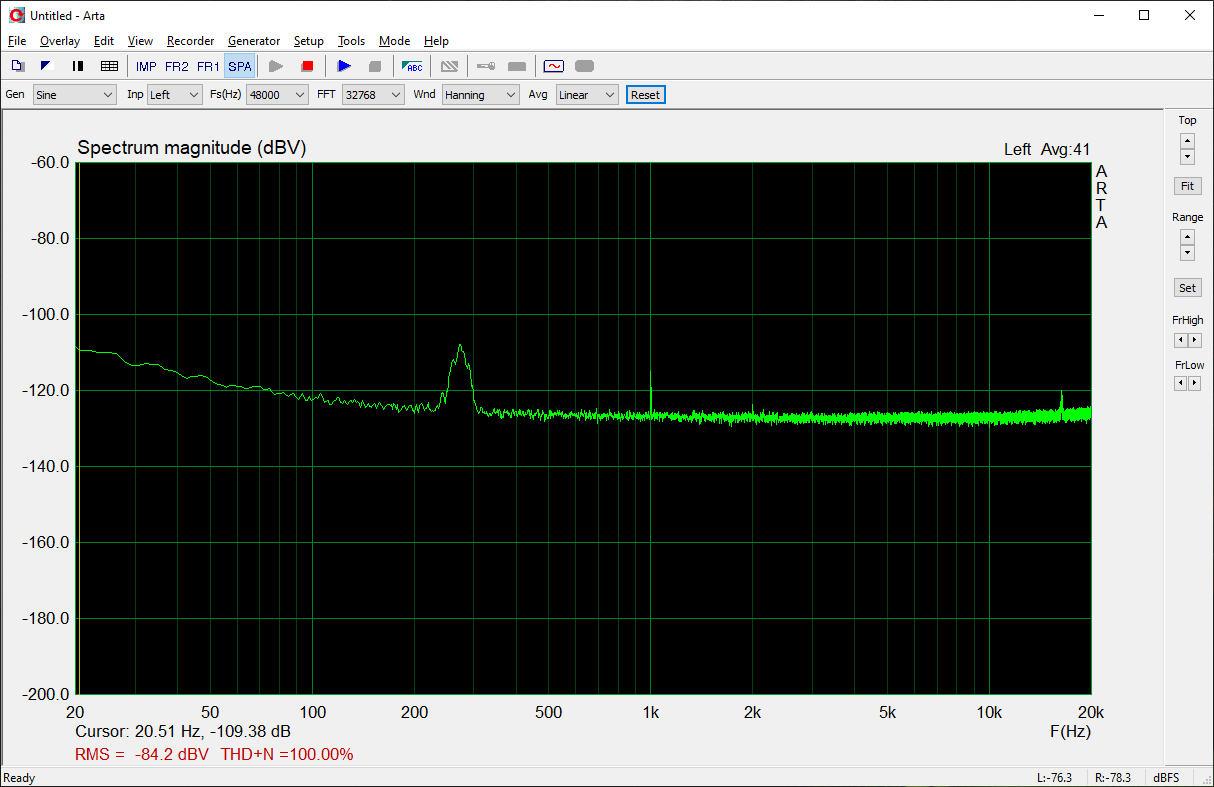
Task: Select the SPA spectrum analyzer mode
Action: [240, 67]
